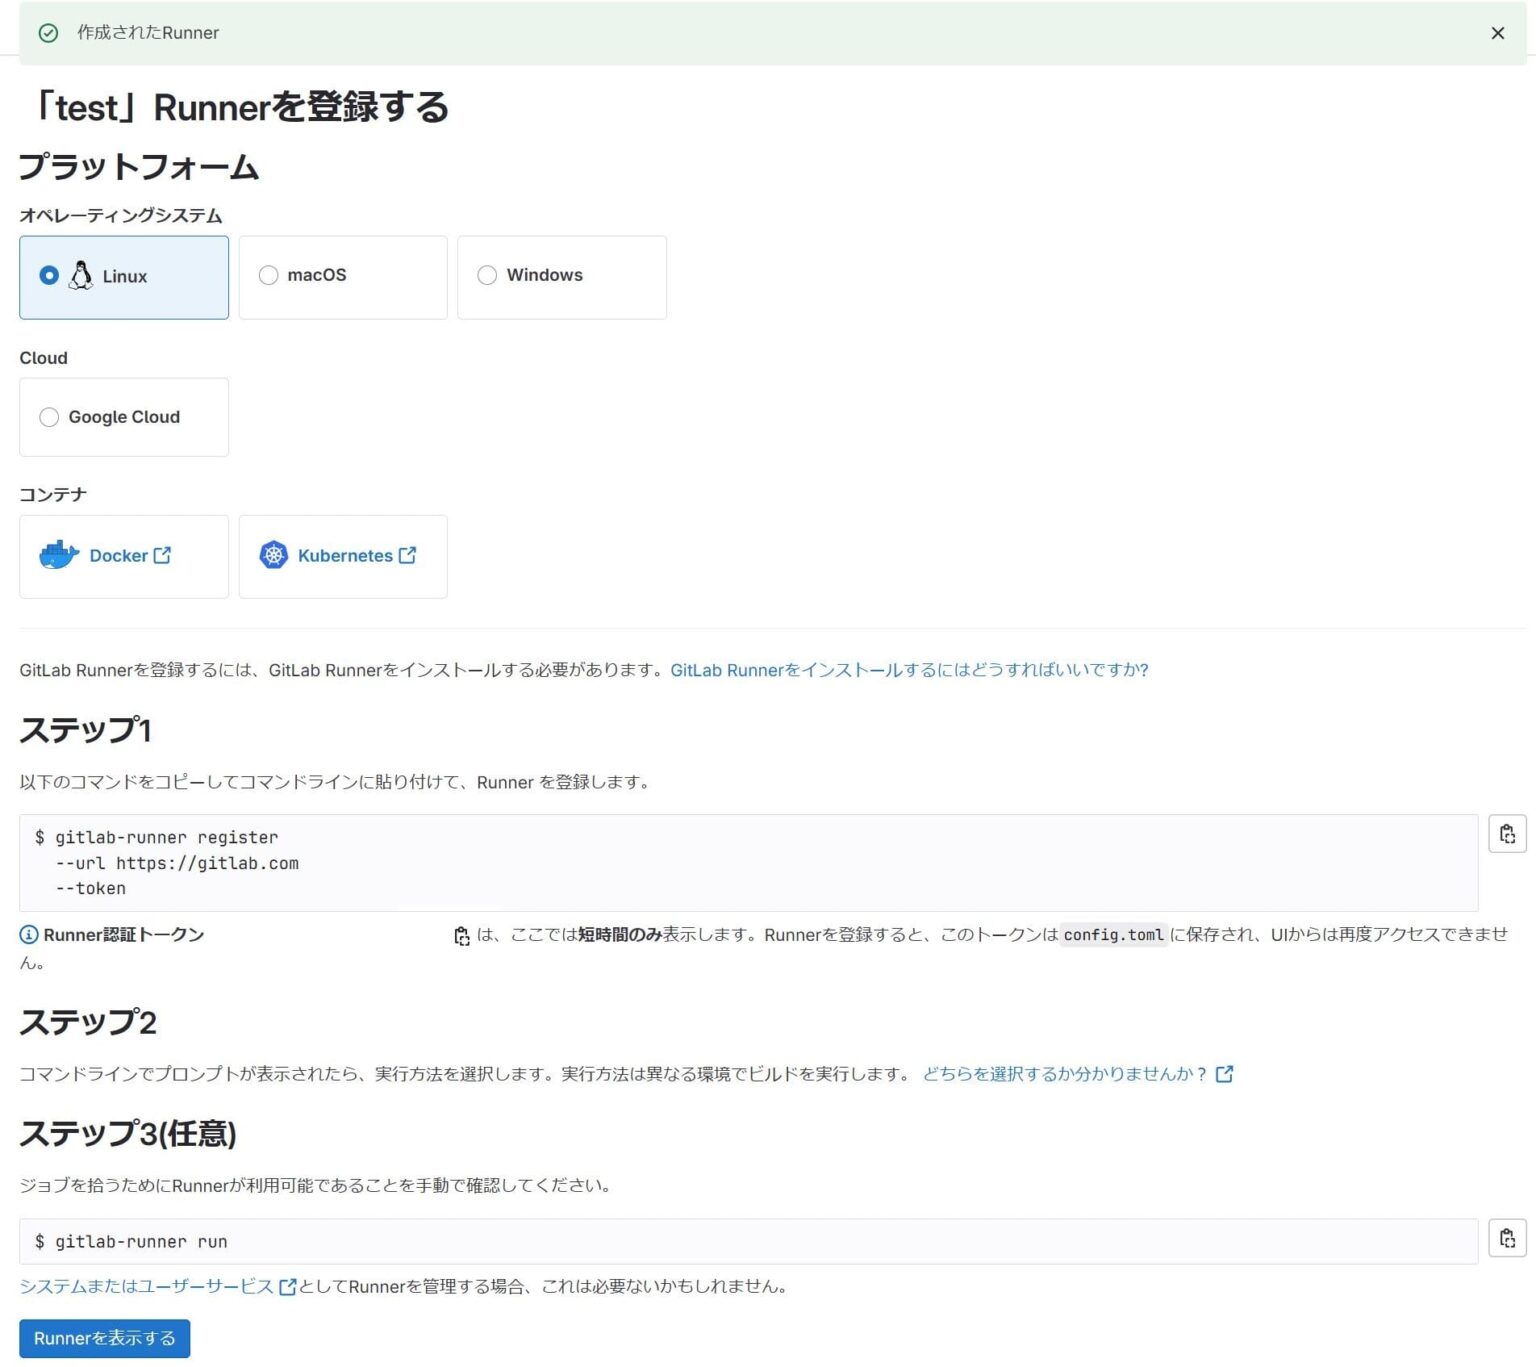Select the Google Cloud option

[x=49, y=417]
